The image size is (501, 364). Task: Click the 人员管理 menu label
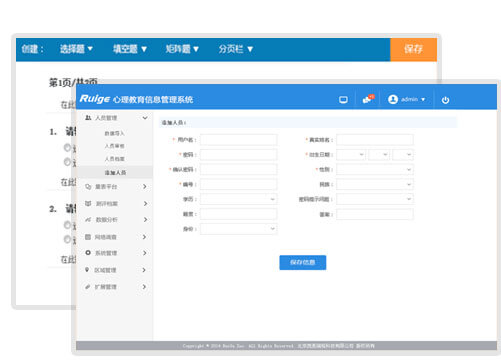(x=106, y=118)
